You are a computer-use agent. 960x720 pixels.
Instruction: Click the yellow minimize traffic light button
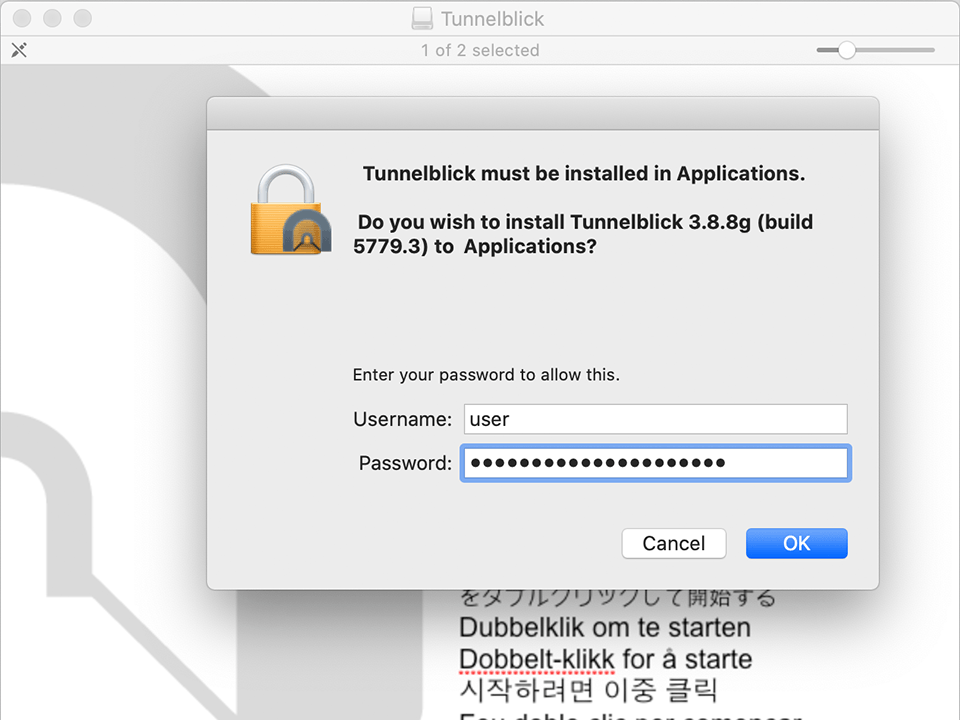click(51, 18)
